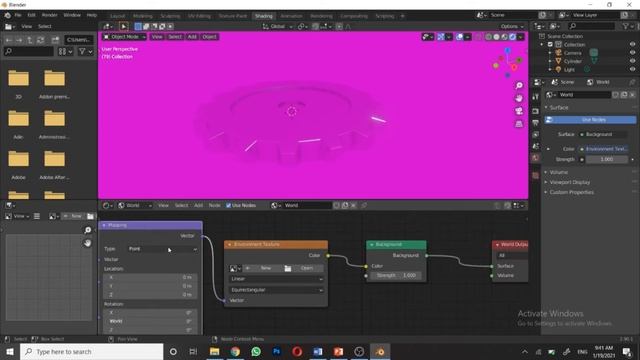640x360 pixels.
Task: Open World Output All target dropdown
Action: click(x=512, y=256)
